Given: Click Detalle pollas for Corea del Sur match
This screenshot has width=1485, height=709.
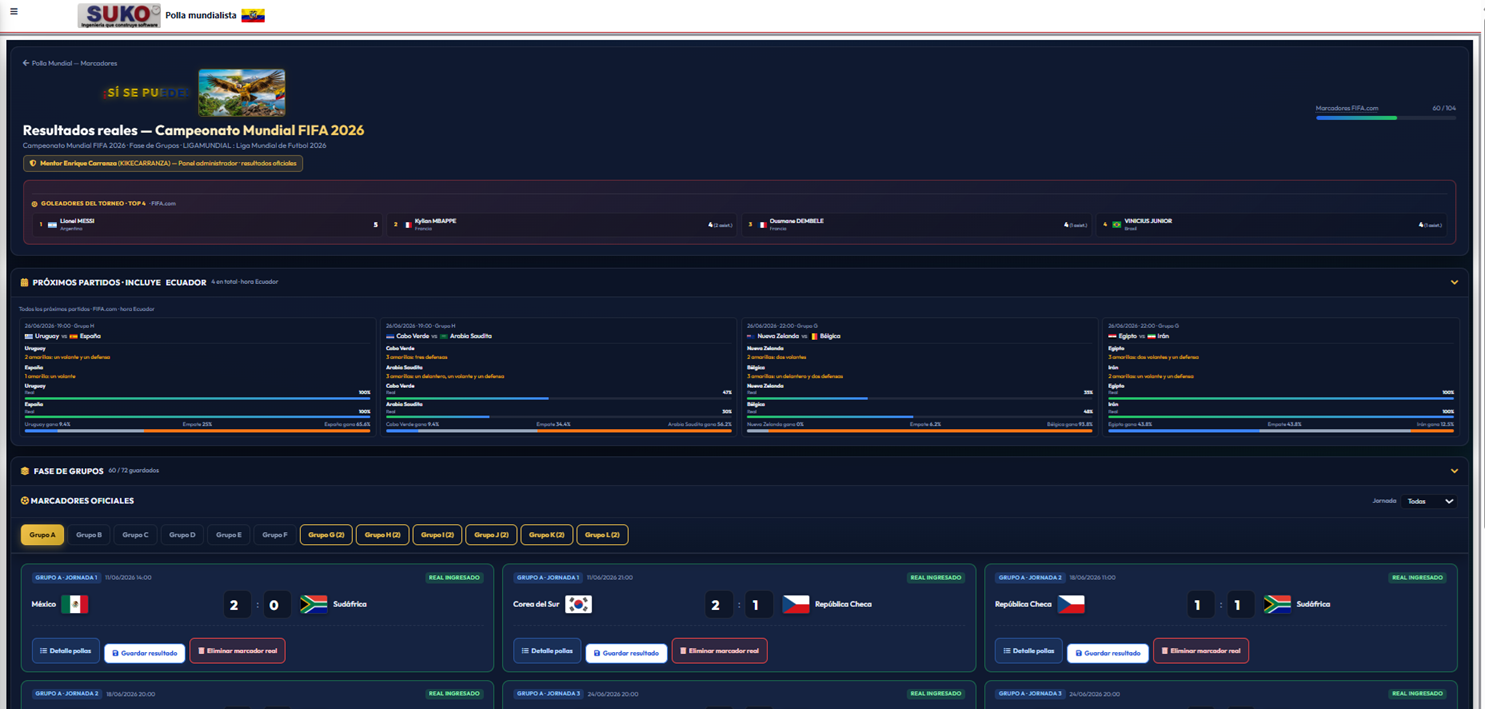Looking at the screenshot, I should [547, 651].
